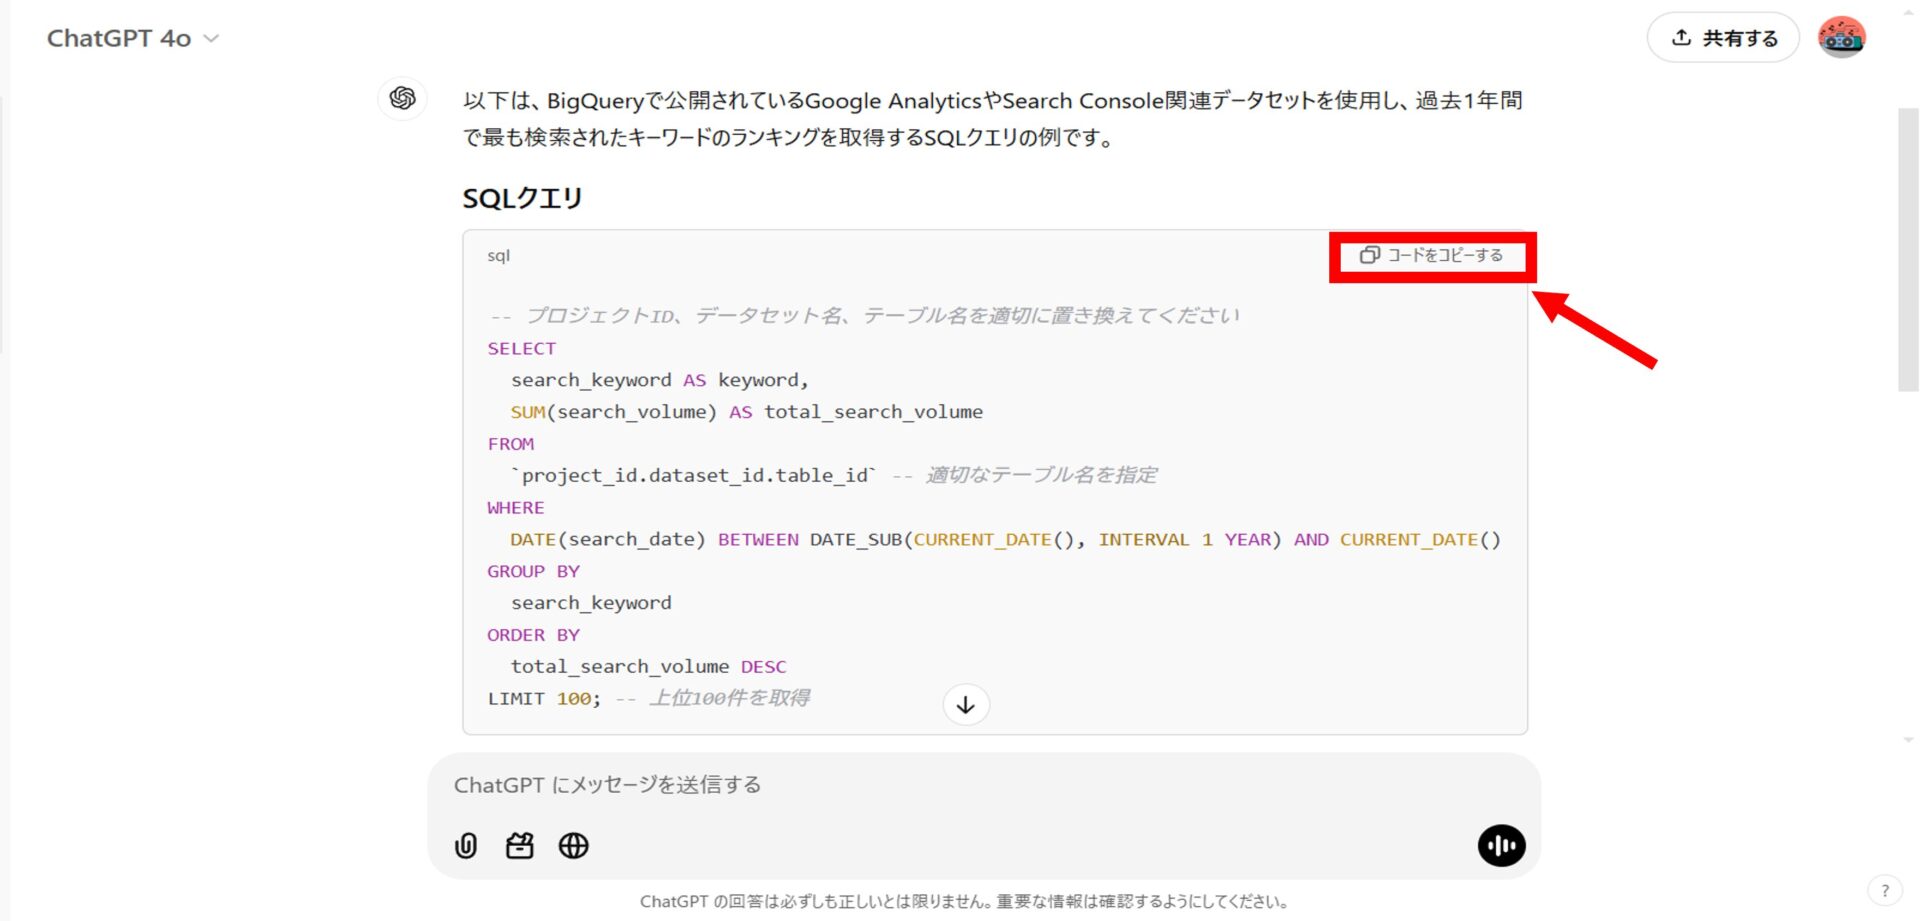Click the GROUP BY keyword
Image resolution: width=1920 pixels, height=921 pixels.
pyautogui.click(x=533, y=571)
